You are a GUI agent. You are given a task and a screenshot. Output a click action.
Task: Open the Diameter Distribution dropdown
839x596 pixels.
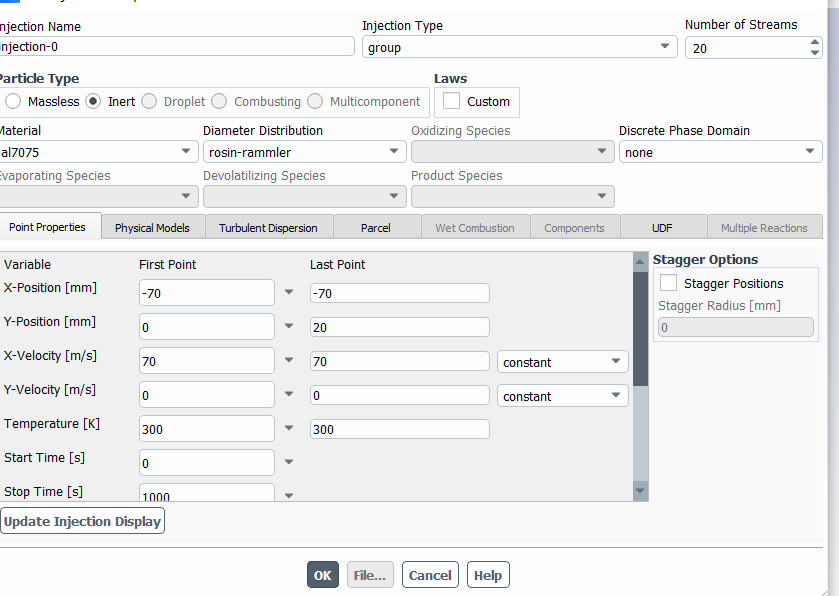coord(303,153)
